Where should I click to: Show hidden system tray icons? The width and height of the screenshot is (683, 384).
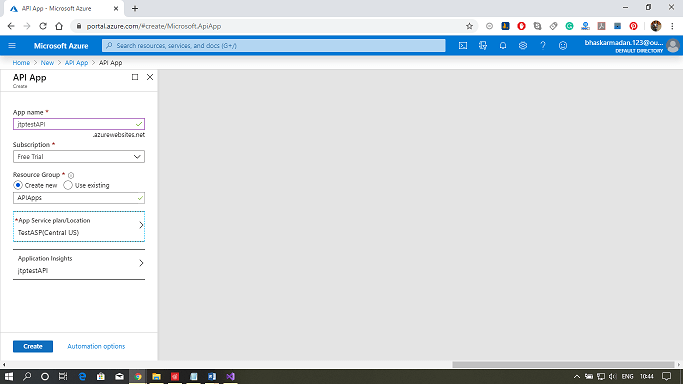coord(576,377)
